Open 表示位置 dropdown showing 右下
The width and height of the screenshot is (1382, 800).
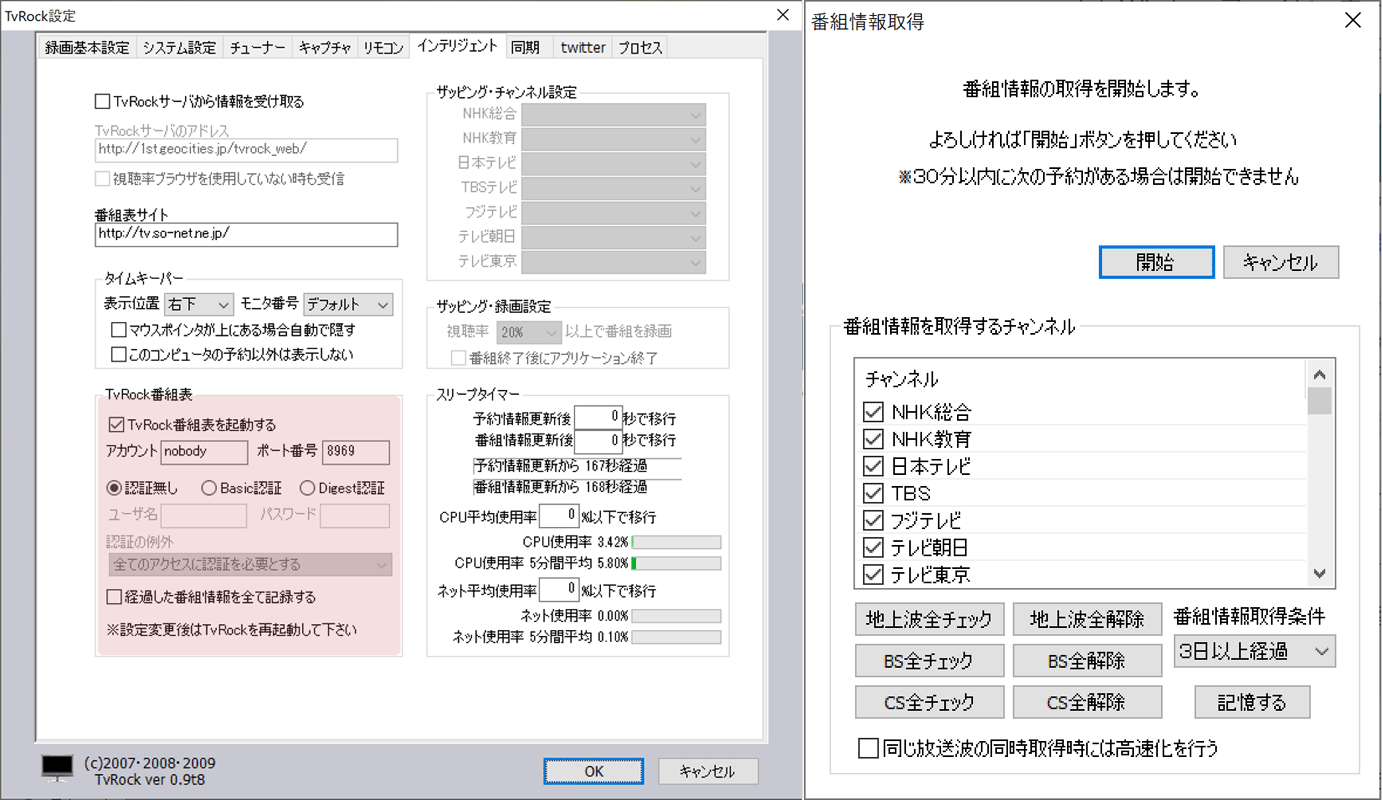(x=199, y=304)
